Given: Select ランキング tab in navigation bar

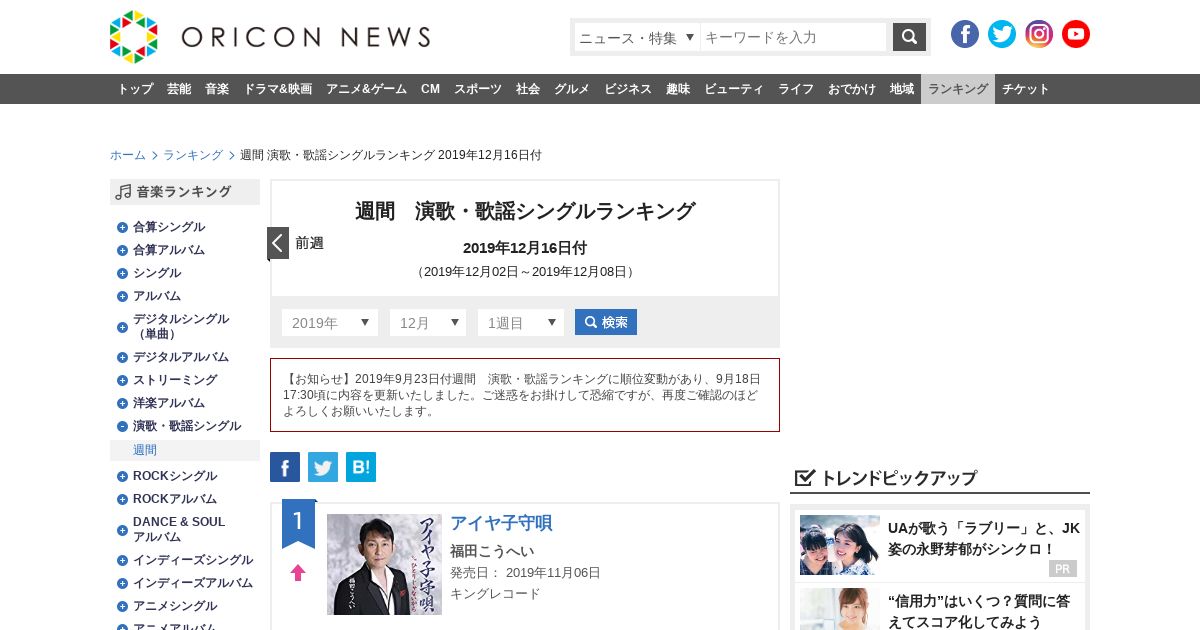Looking at the screenshot, I should [x=958, y=89].
